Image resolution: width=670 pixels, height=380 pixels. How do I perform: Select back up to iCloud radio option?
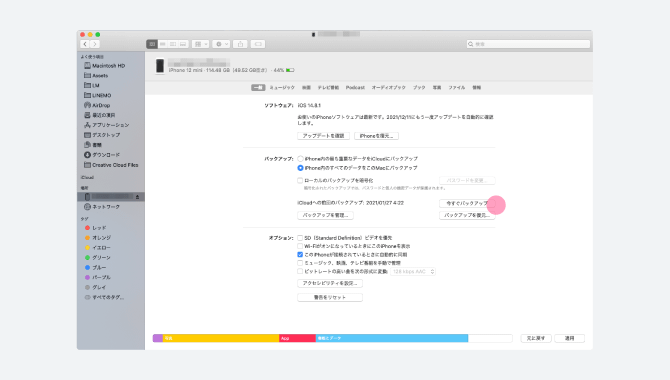click(300, 159)
